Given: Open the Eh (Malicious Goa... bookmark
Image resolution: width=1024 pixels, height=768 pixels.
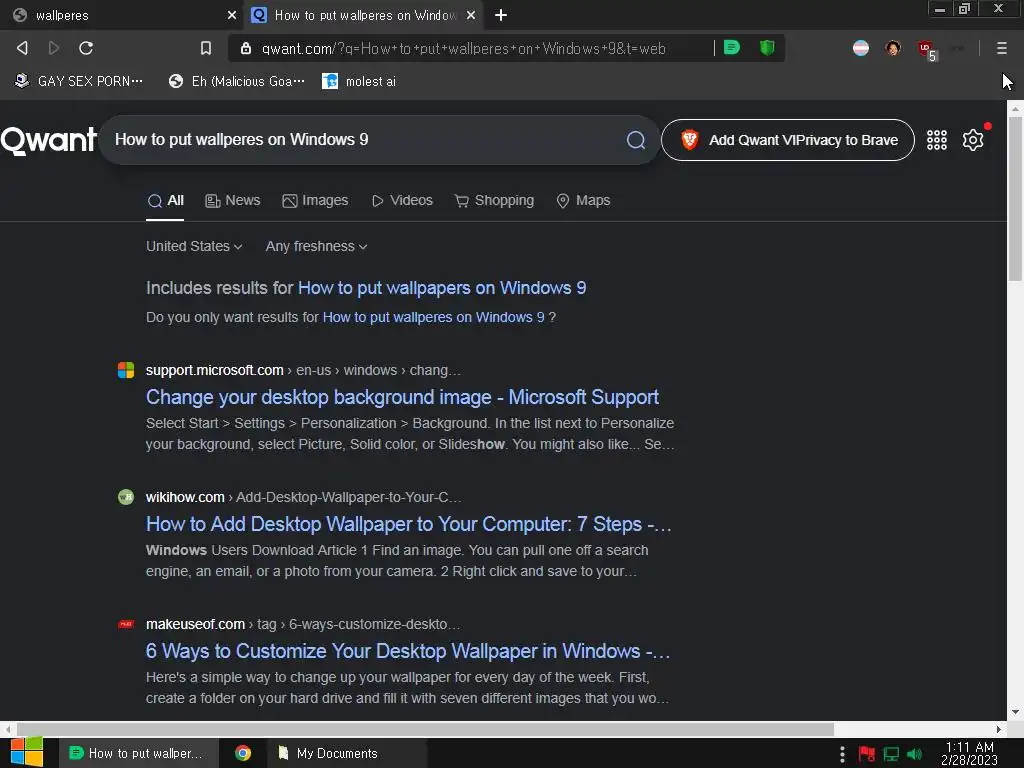Looking at the screenshot, I should (236, 81).
